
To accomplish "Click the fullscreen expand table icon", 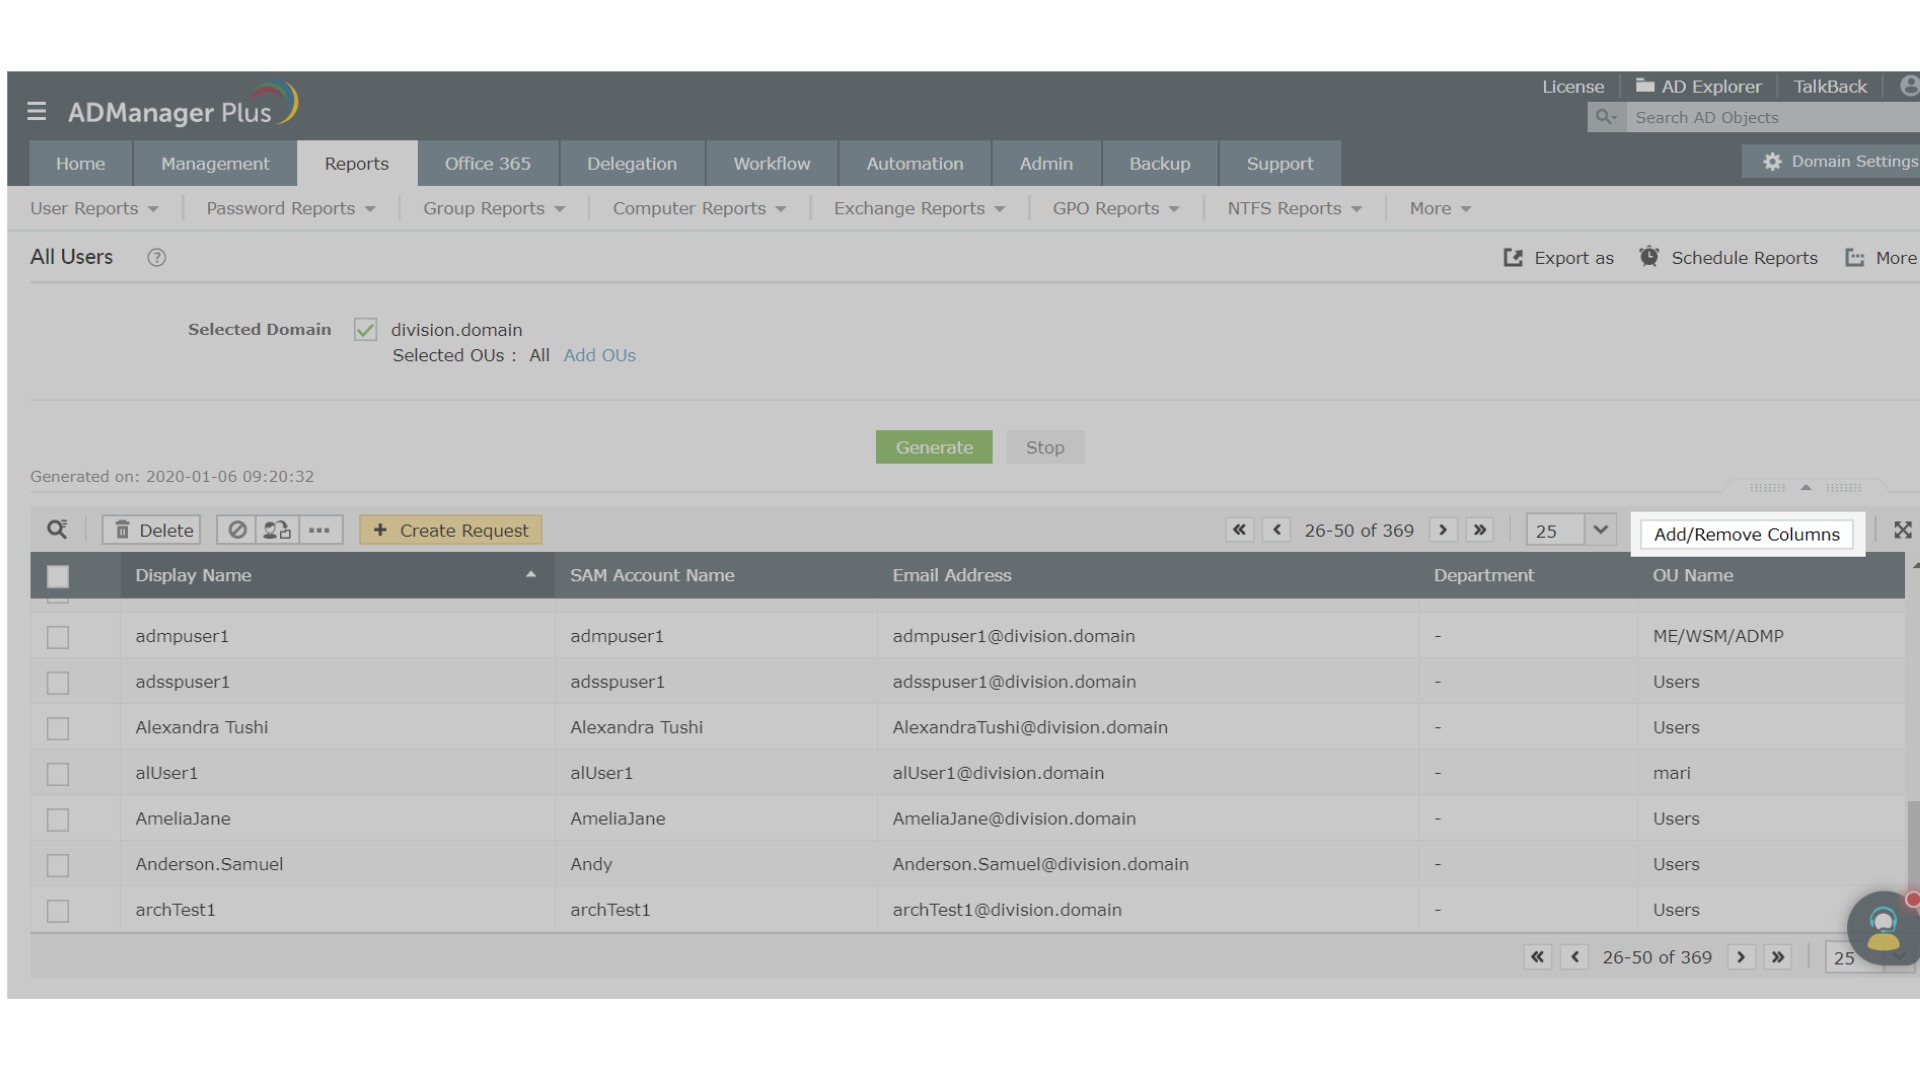I will click(x=1902, y=530).
